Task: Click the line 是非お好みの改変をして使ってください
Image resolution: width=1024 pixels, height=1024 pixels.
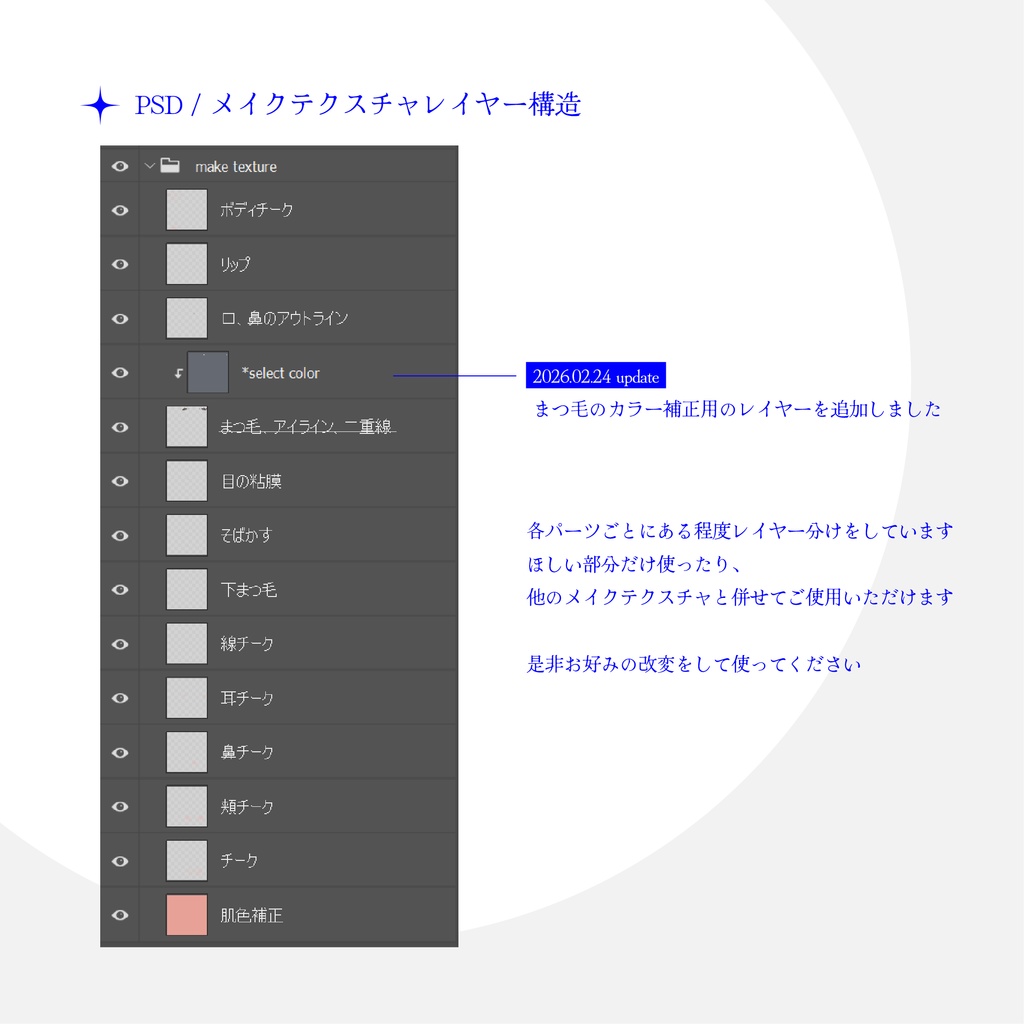Action: coord(694,664)
